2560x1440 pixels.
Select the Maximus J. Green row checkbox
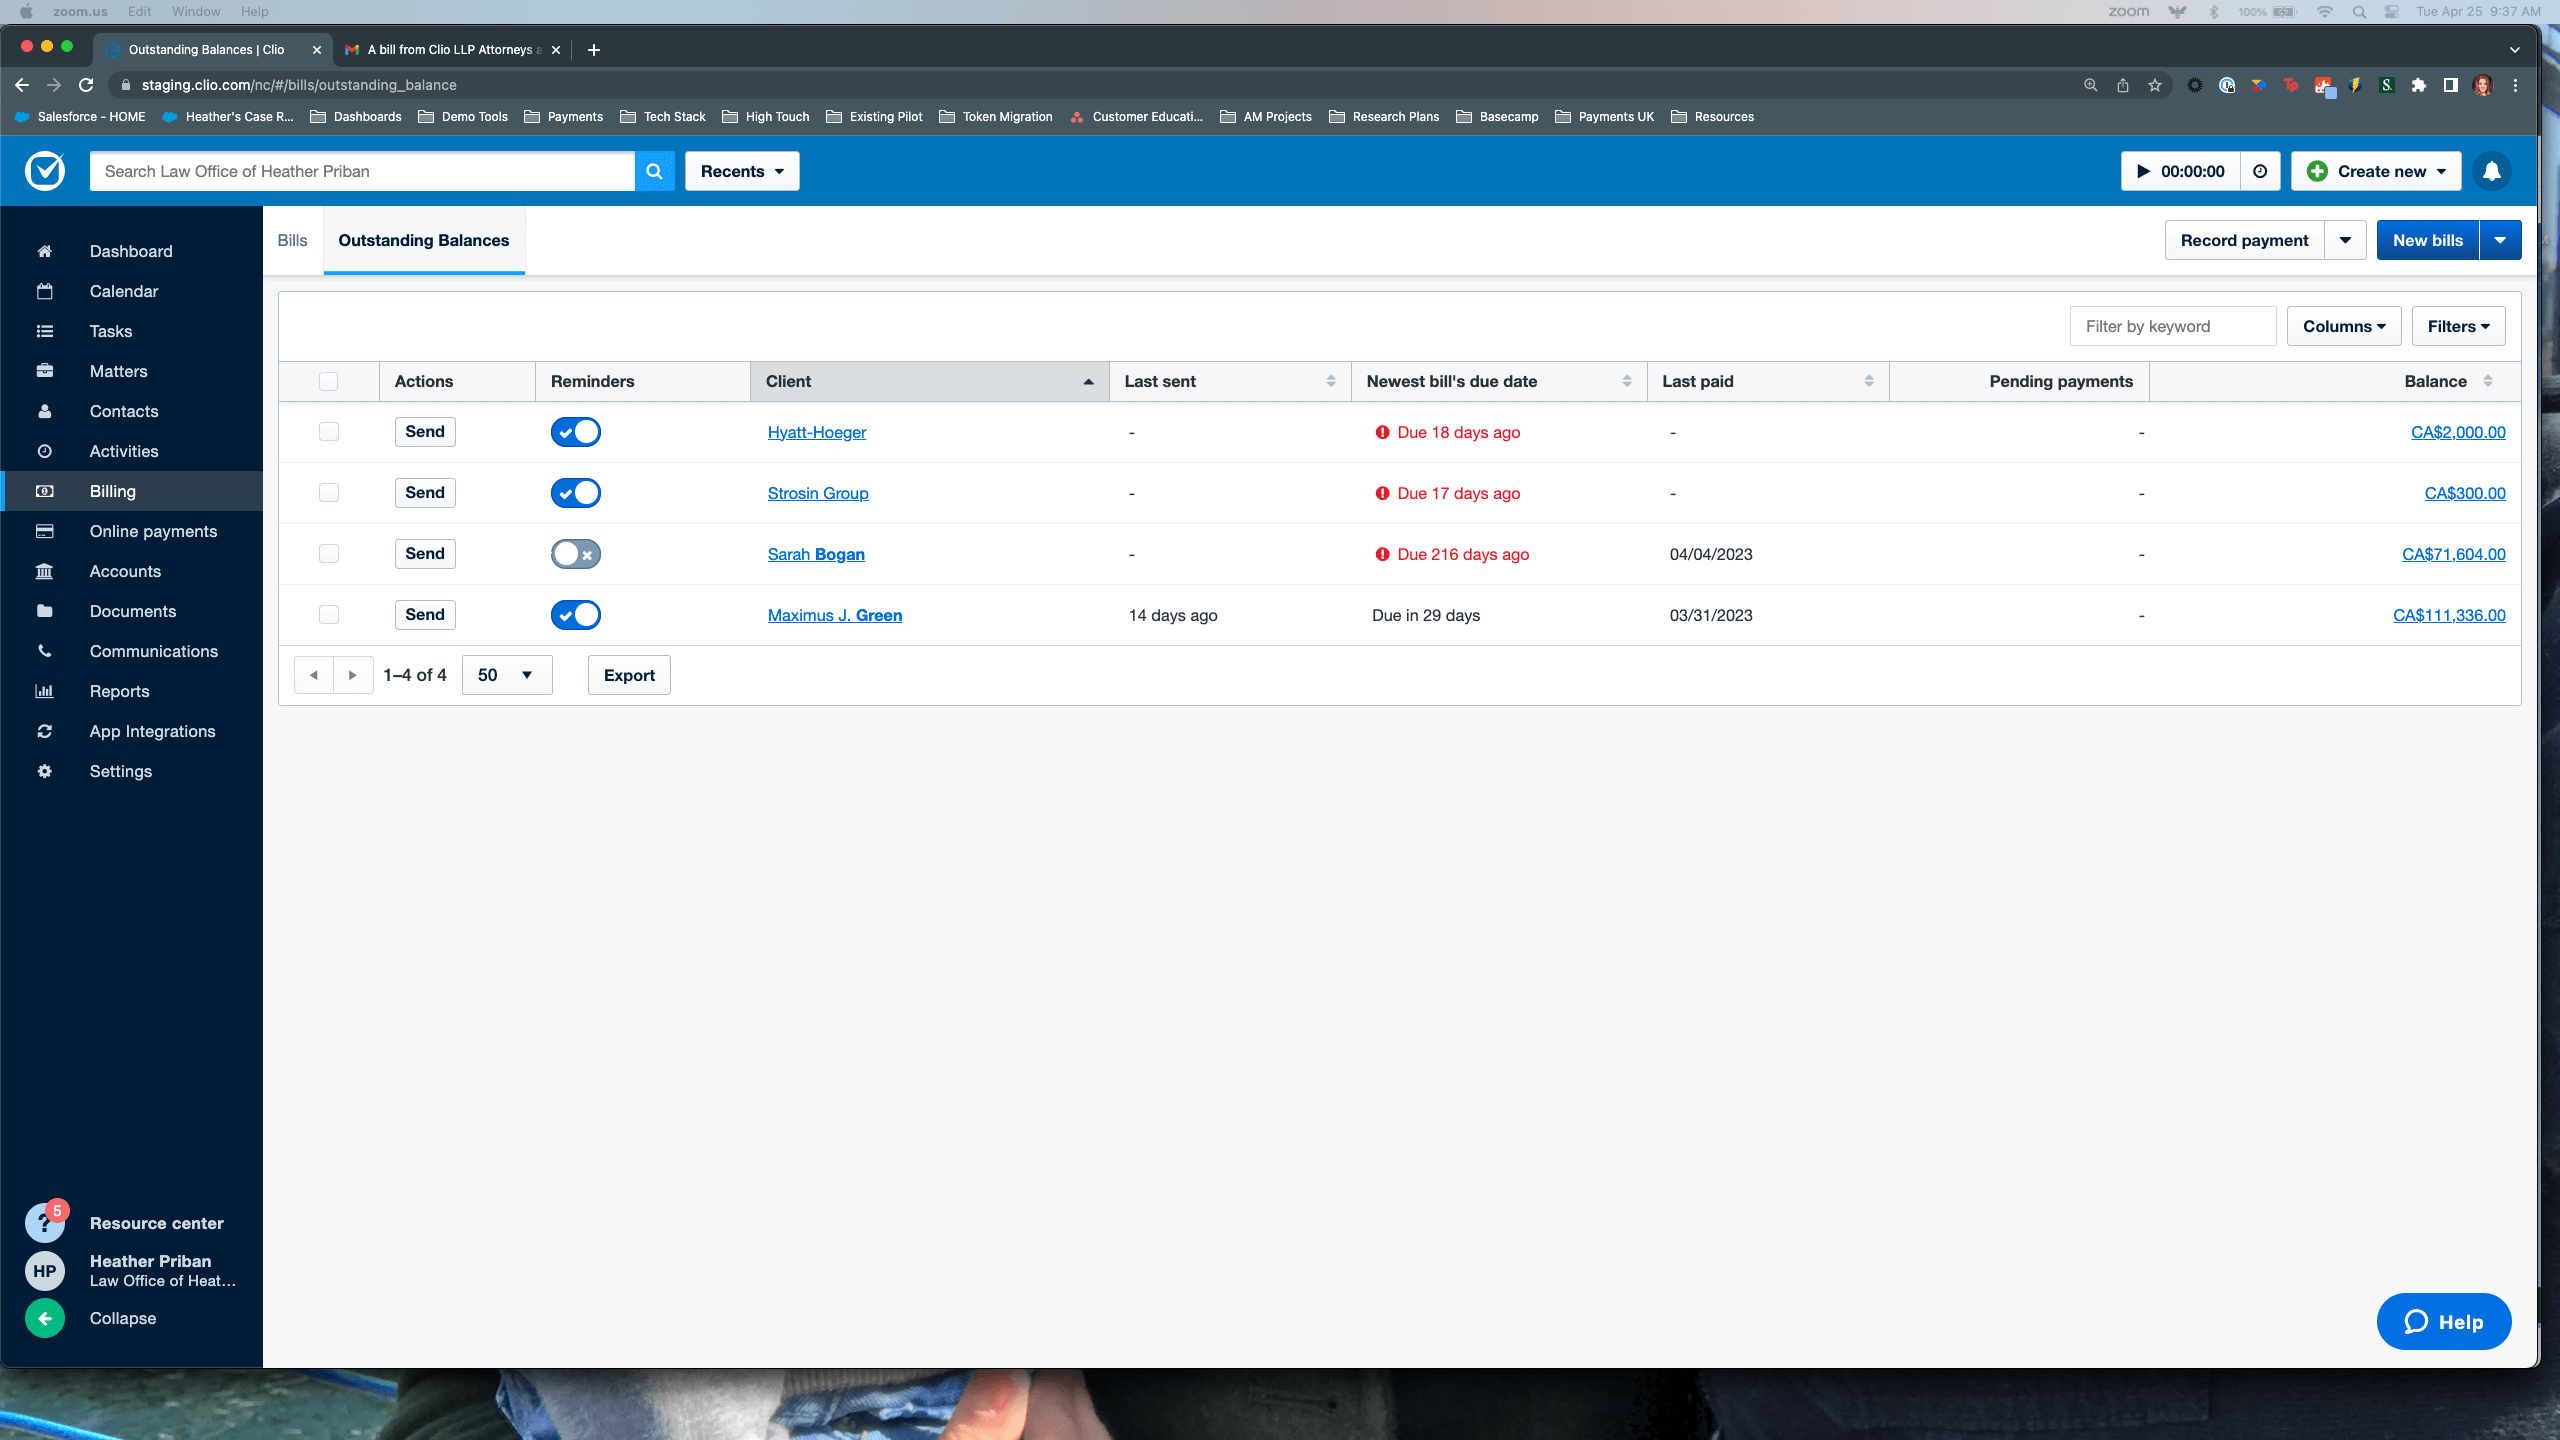[328, 615]
